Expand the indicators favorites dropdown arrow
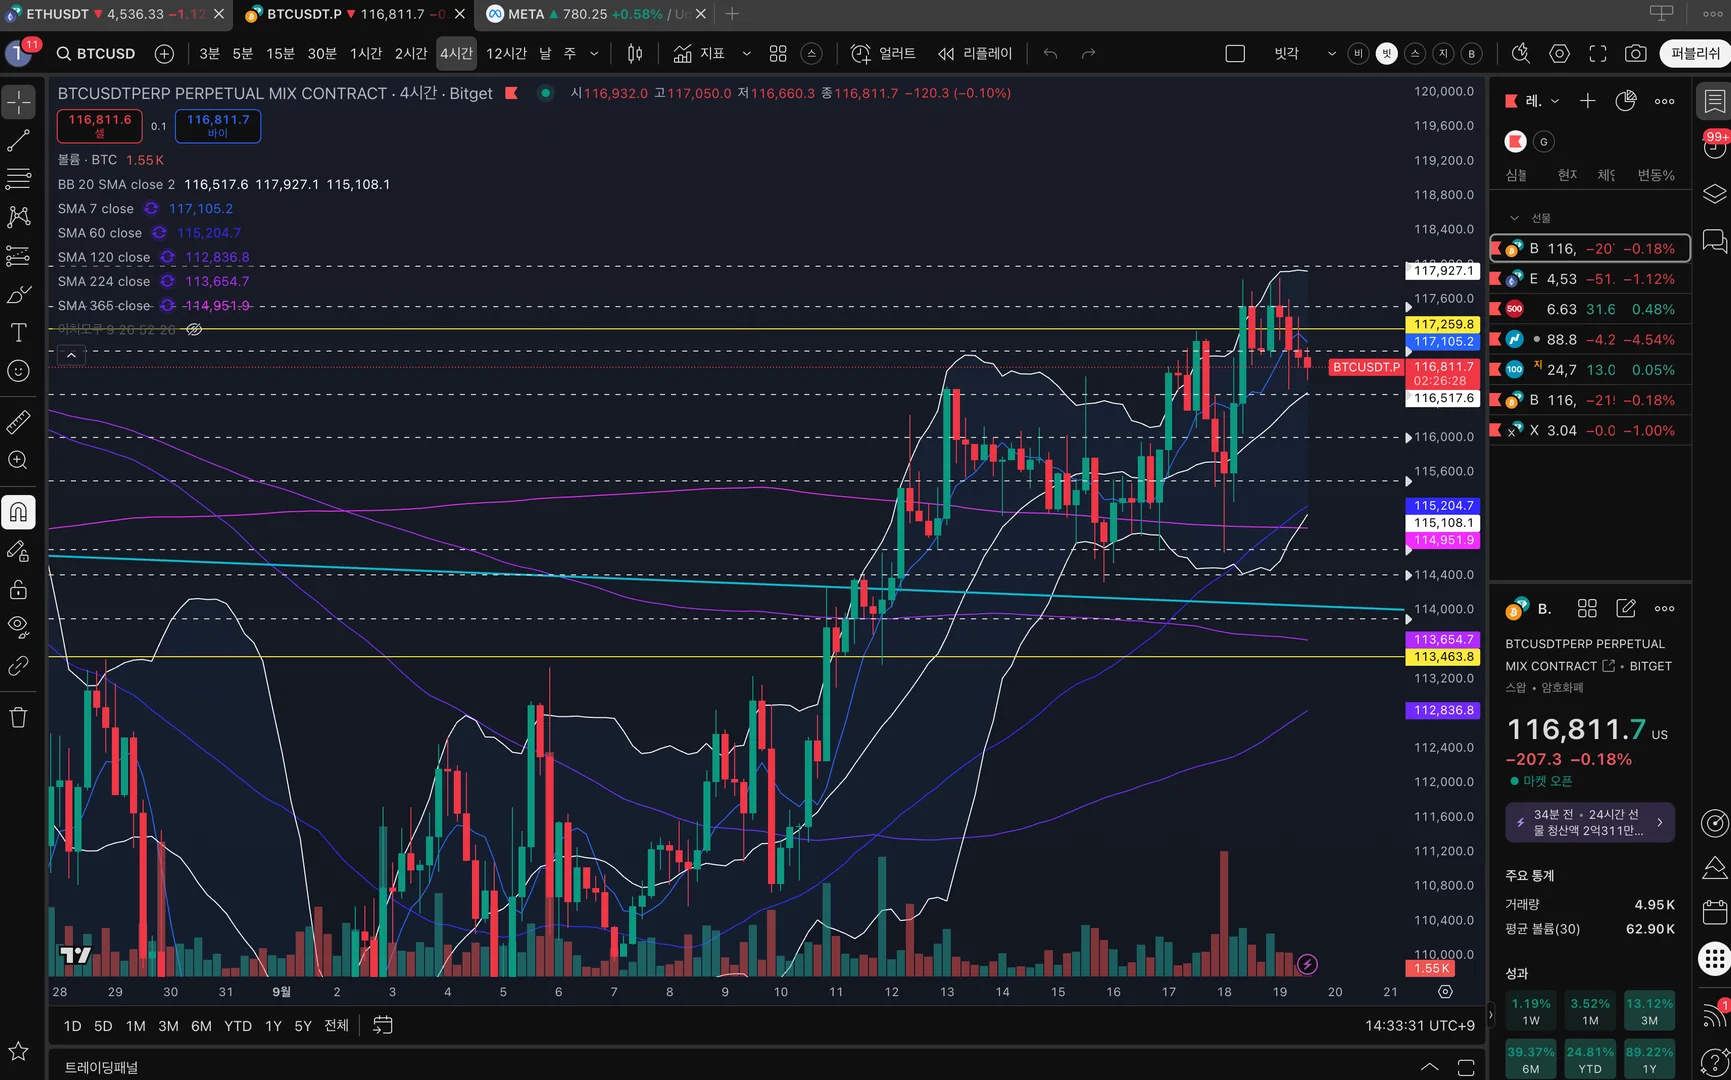The width and height of the screenshot is (1731, 1080). click(x=746, y=54)
